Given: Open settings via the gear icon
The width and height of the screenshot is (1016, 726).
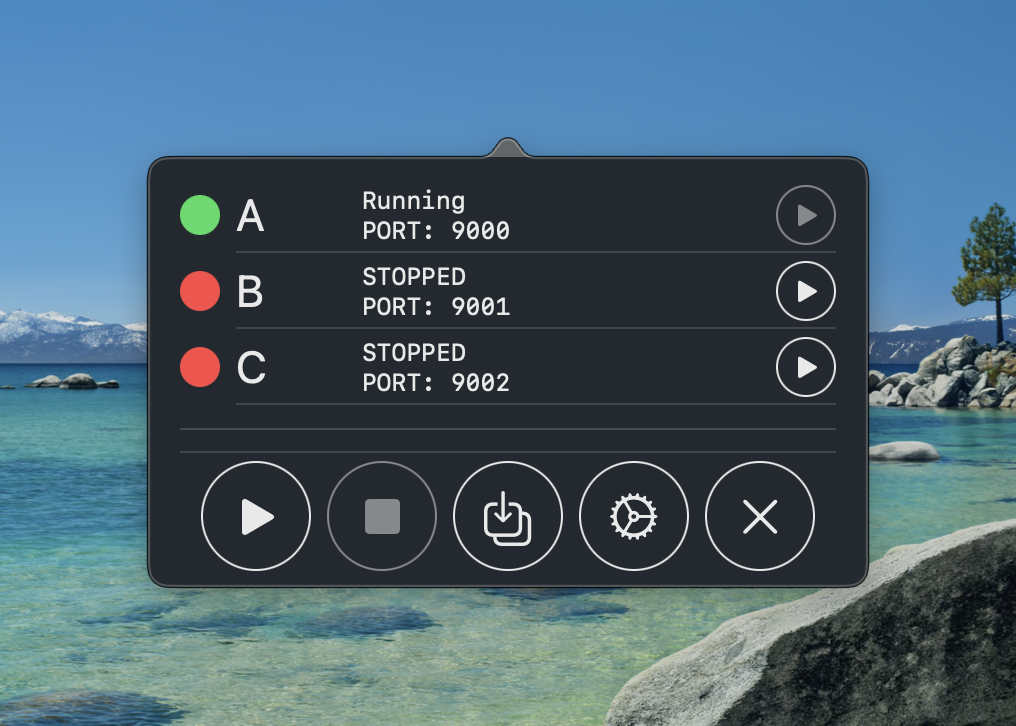Looking at the screenshot, I should [633, 516].
